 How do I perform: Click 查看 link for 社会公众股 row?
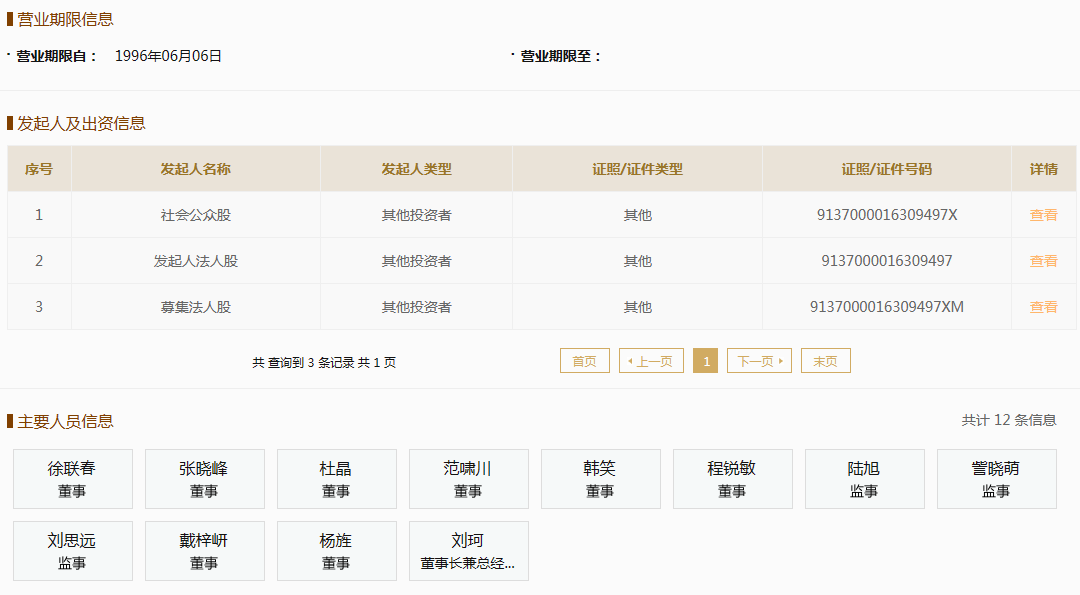tap(1043, 215)
